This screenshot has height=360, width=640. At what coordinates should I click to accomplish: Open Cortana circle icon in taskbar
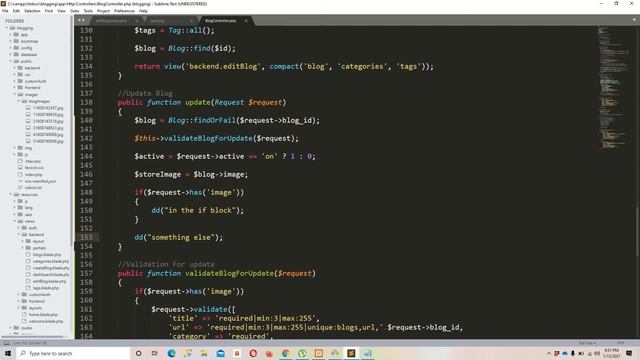(x=138, y=353)
